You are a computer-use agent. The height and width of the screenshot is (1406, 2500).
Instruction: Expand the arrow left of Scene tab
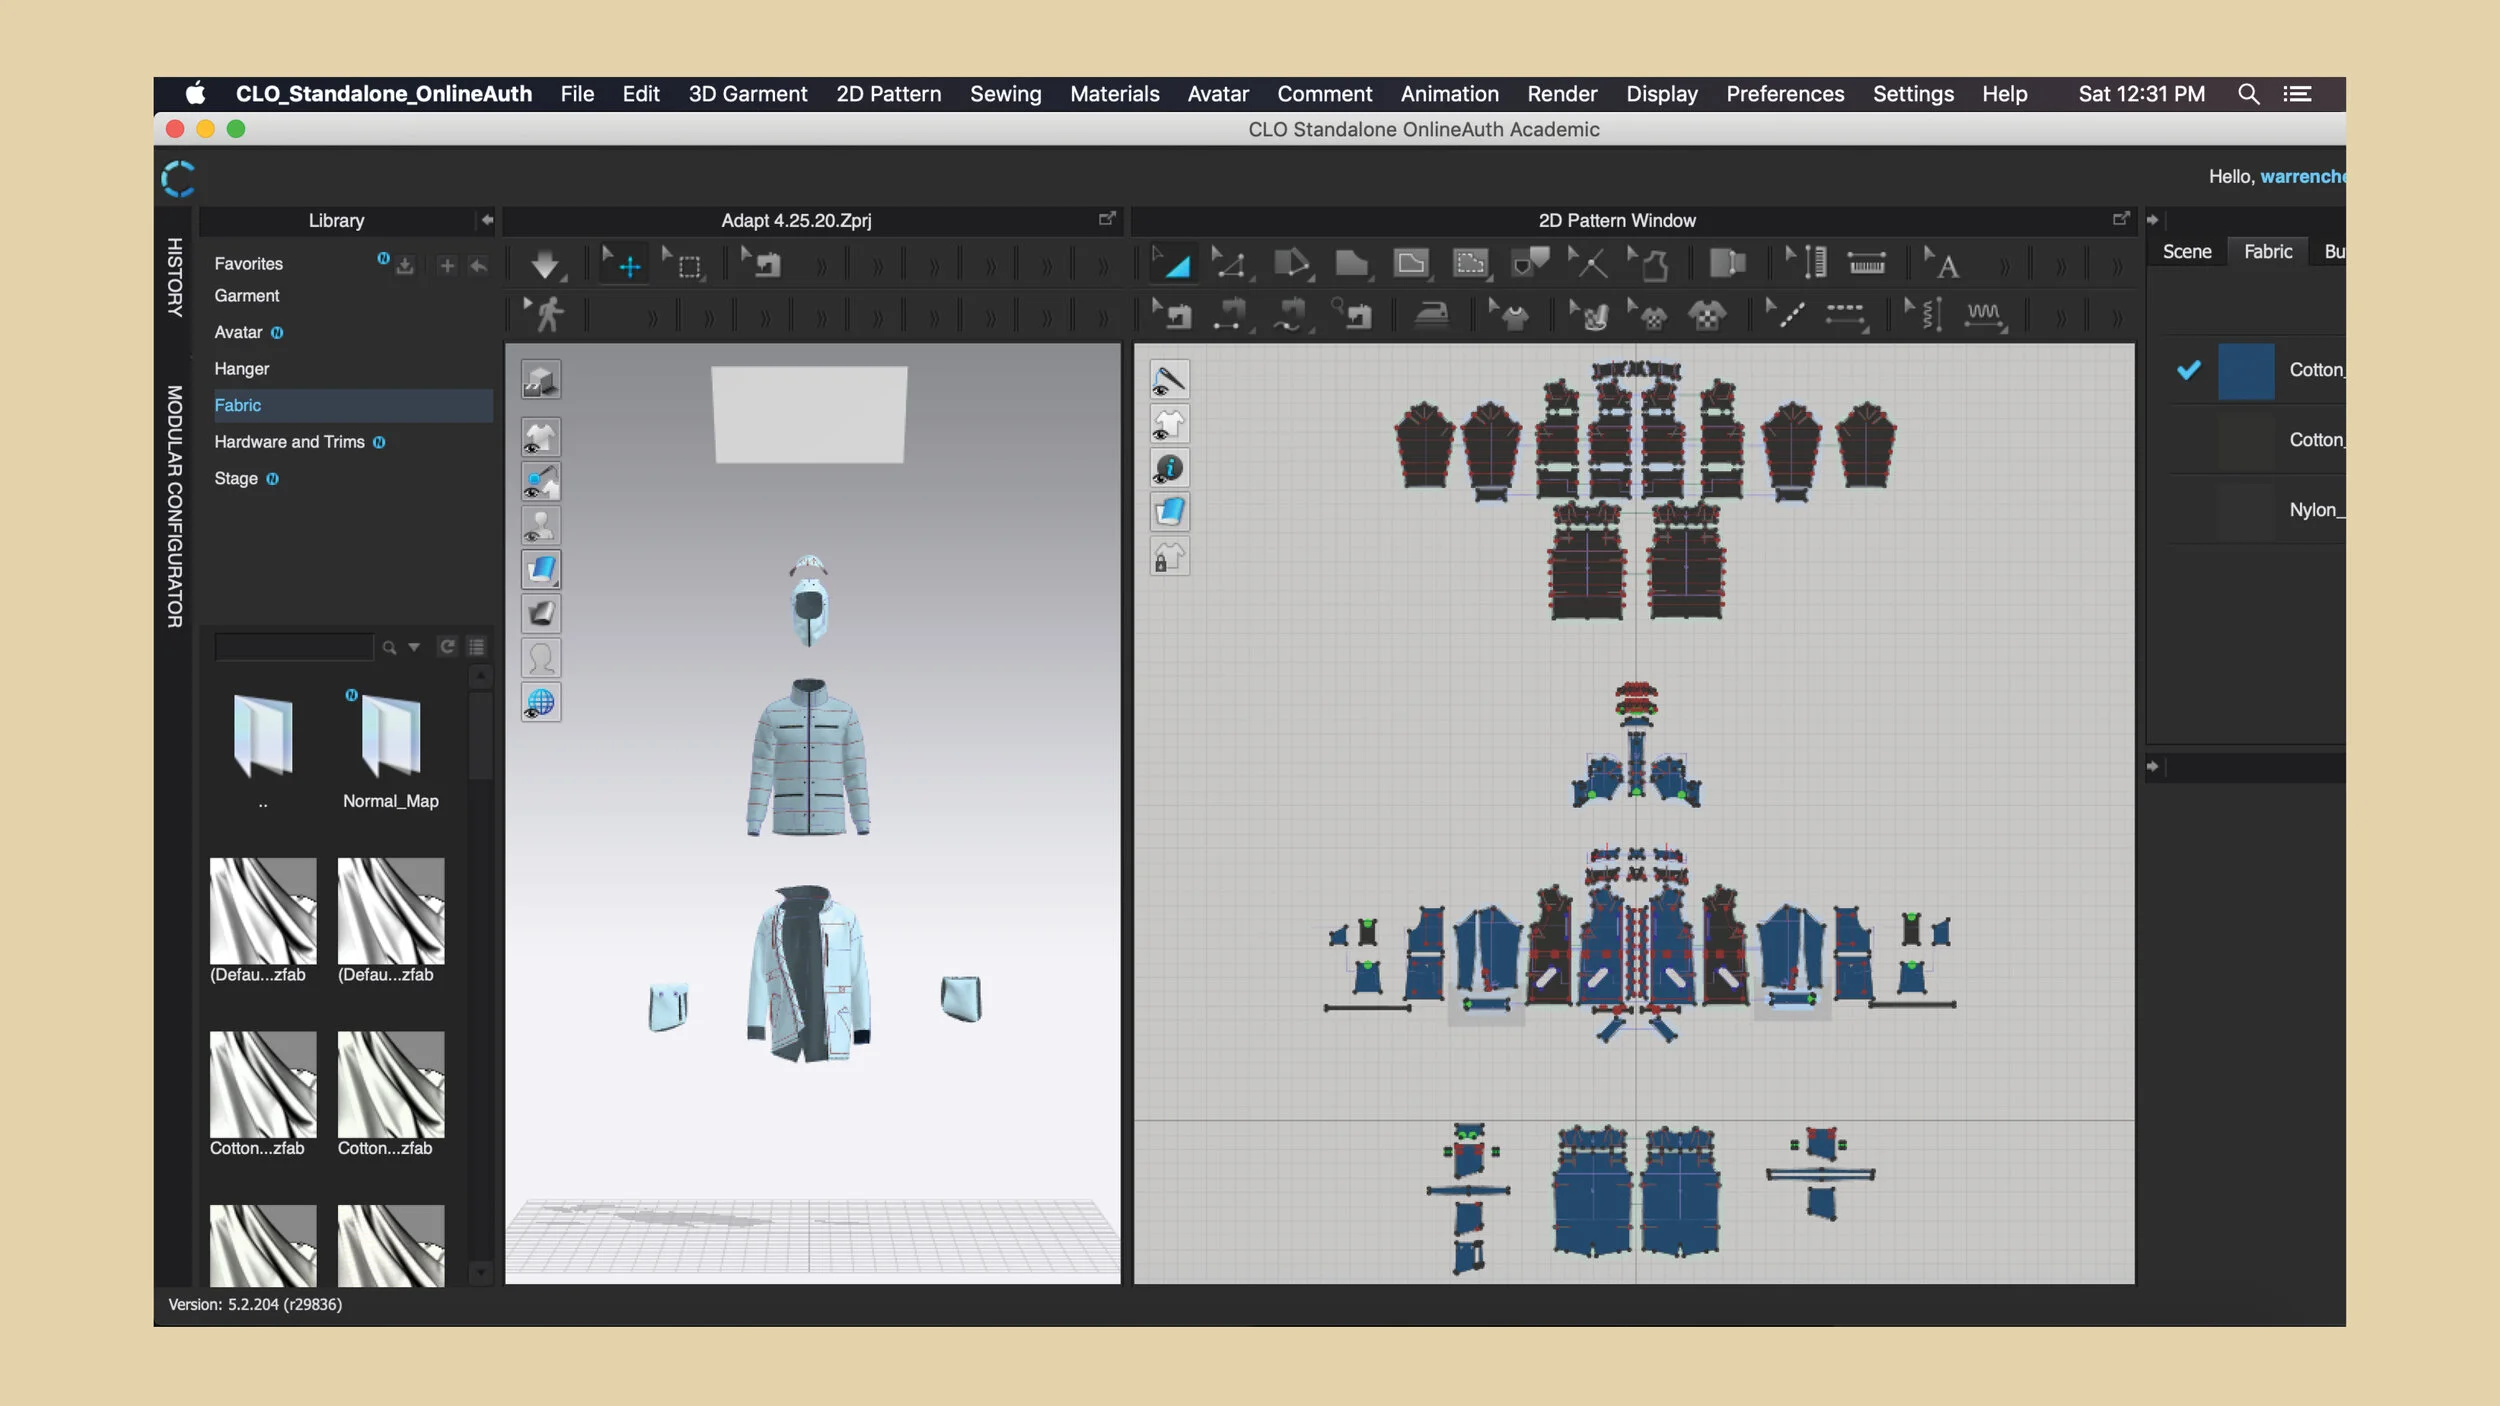(x=2152, y=220)
